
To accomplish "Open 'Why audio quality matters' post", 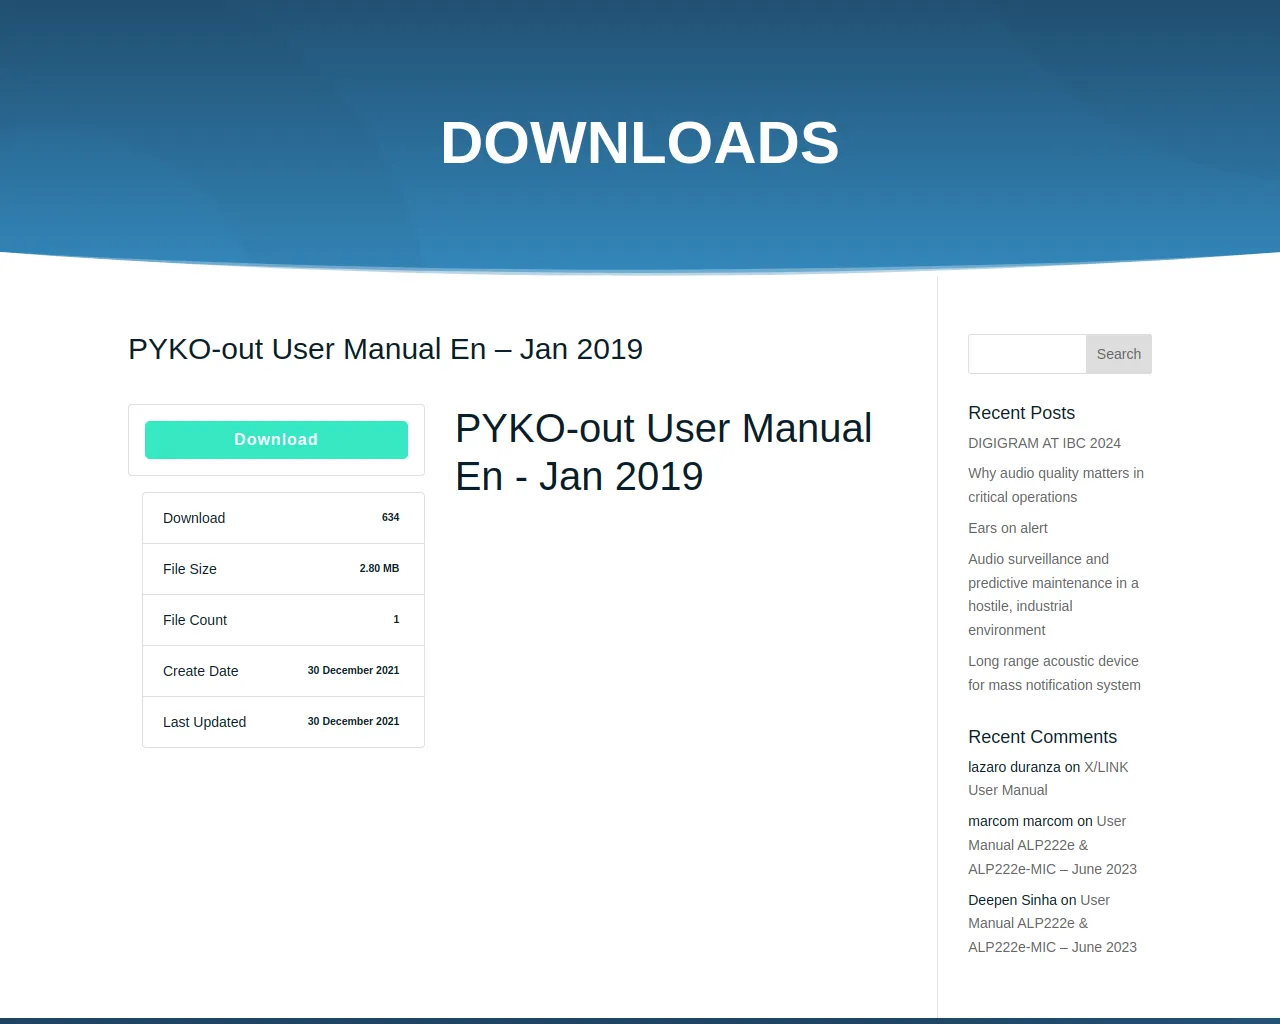I will 1056,485.
